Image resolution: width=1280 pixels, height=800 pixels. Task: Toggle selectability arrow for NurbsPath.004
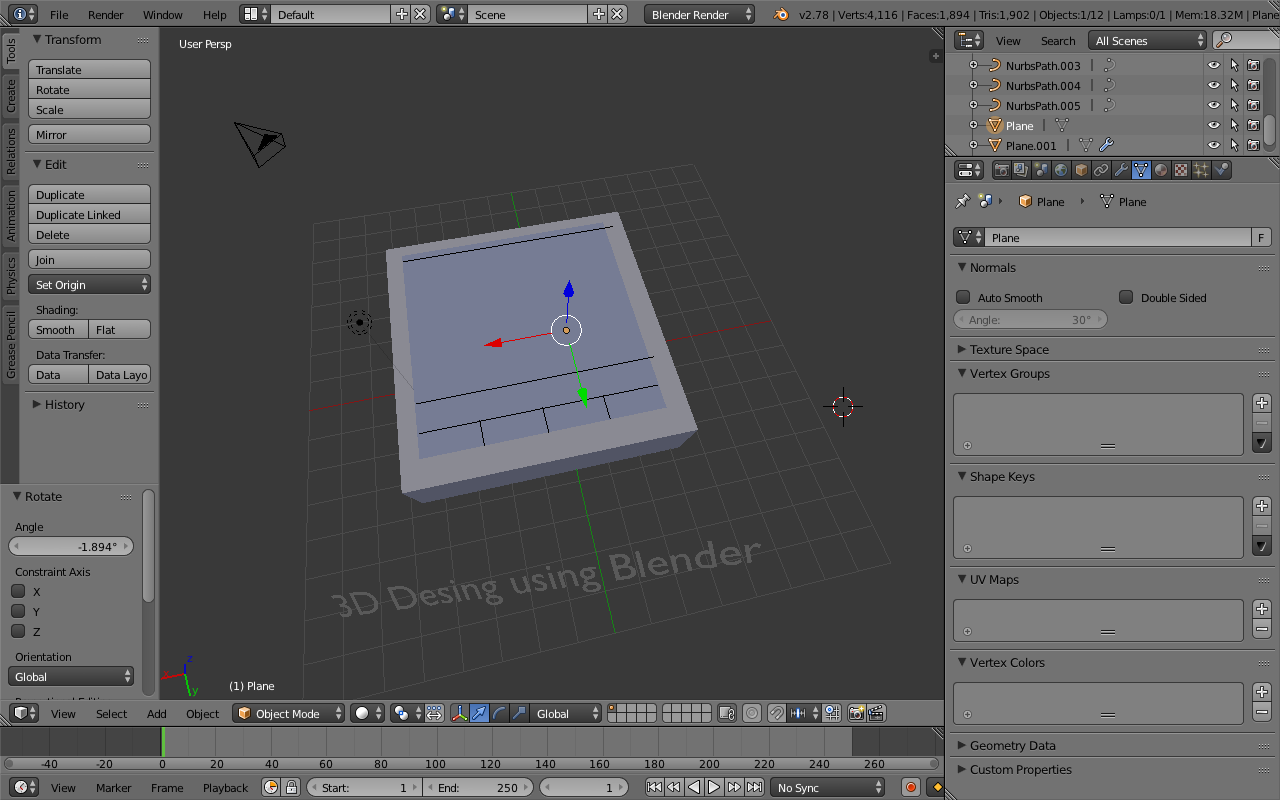pos(1234,85)
